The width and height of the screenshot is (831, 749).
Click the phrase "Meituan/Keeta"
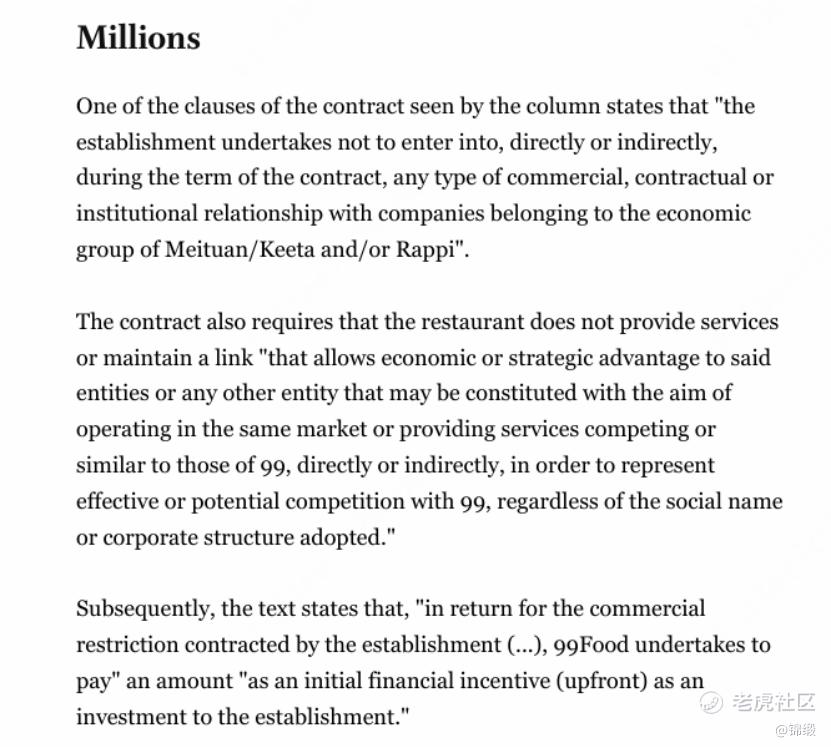(240, 249)
